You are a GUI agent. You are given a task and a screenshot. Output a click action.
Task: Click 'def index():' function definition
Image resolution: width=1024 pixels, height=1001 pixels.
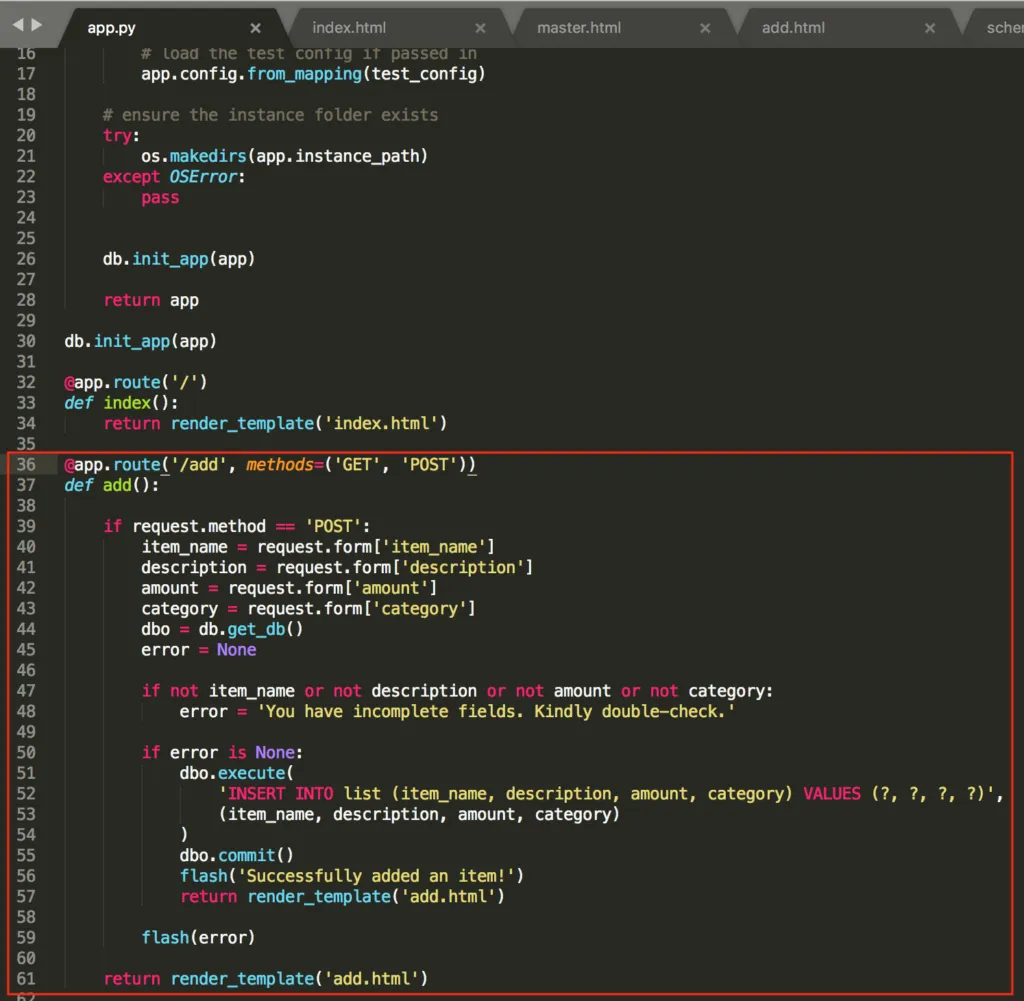(x=121, y=403)
